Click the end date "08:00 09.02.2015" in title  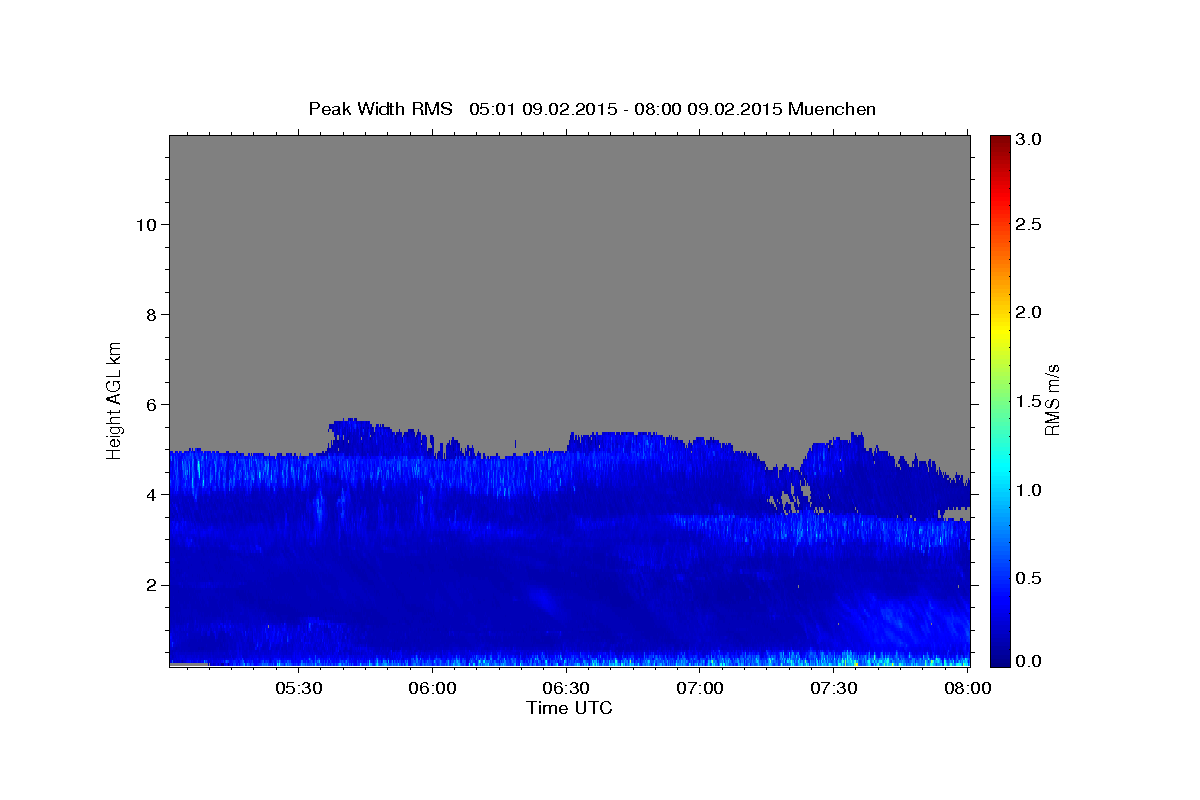pos(709,109)
